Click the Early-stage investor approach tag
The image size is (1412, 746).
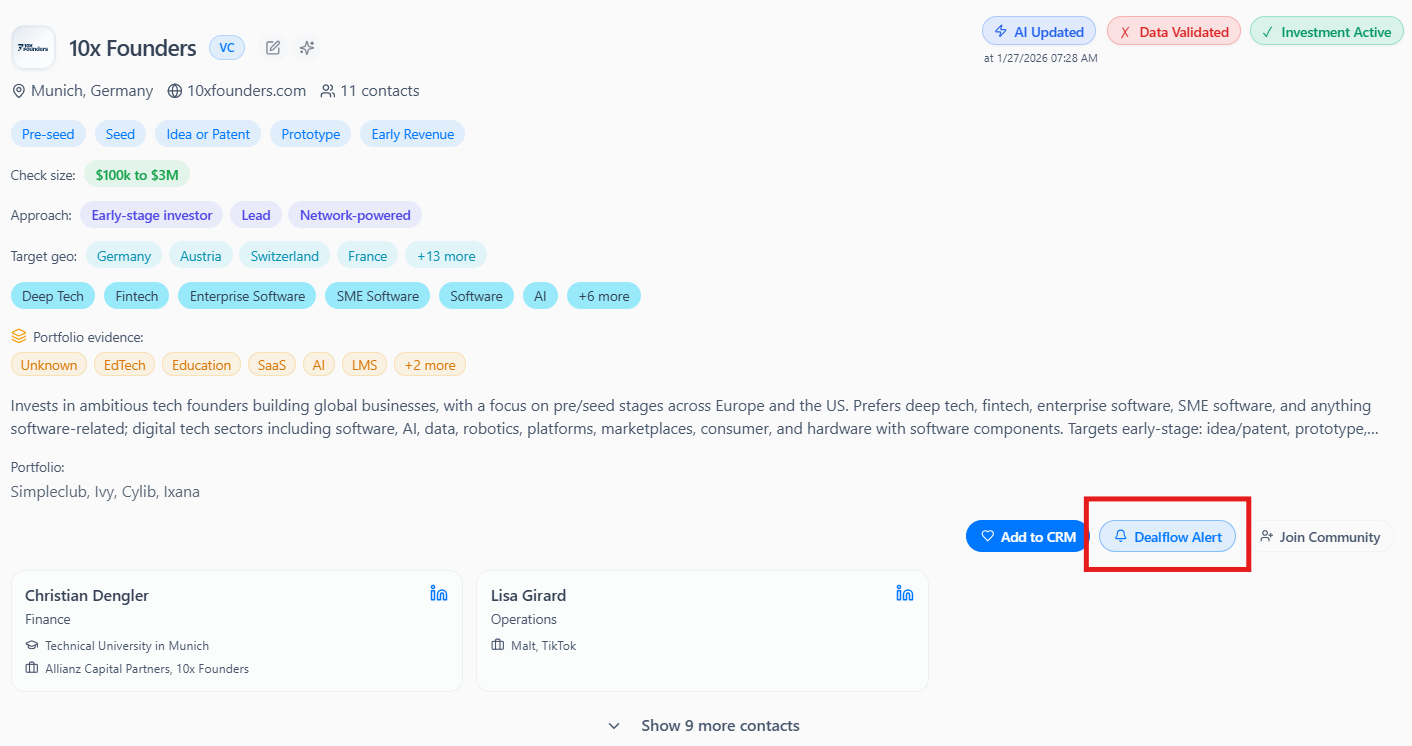click(152, 215)
